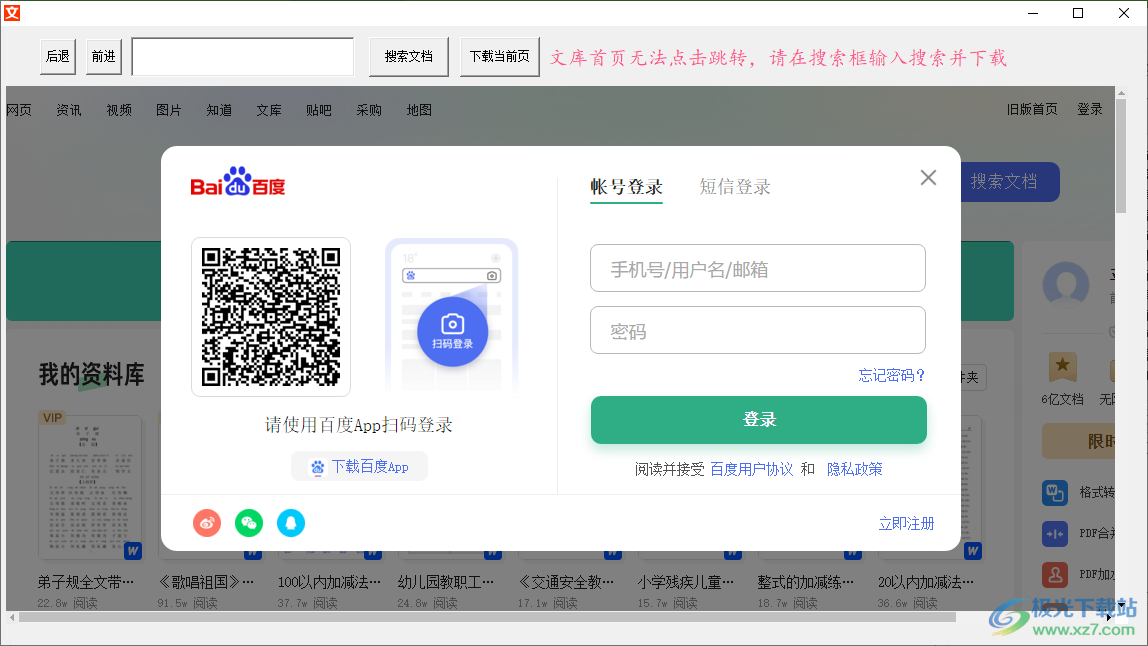Click the horizontal scrollbar thumb
Image resolution: width=1148 pixels, height=646 pixels.
point(488,617)
